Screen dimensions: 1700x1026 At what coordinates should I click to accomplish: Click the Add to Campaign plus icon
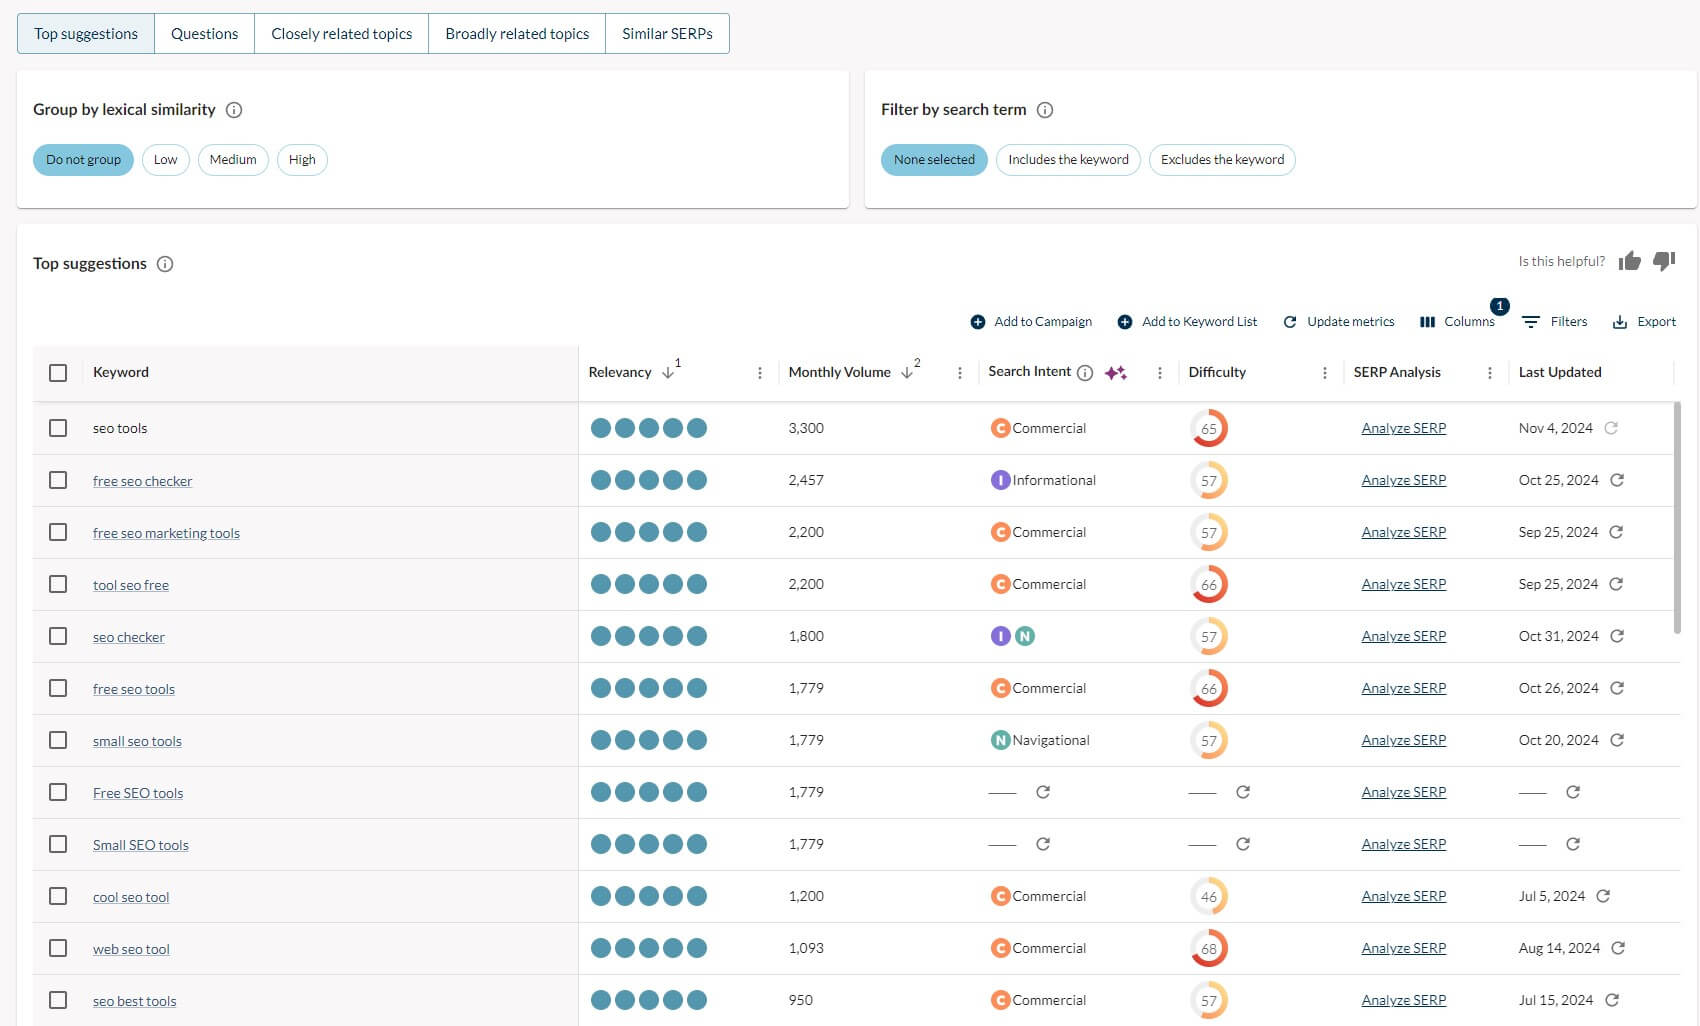coord(977,321)
